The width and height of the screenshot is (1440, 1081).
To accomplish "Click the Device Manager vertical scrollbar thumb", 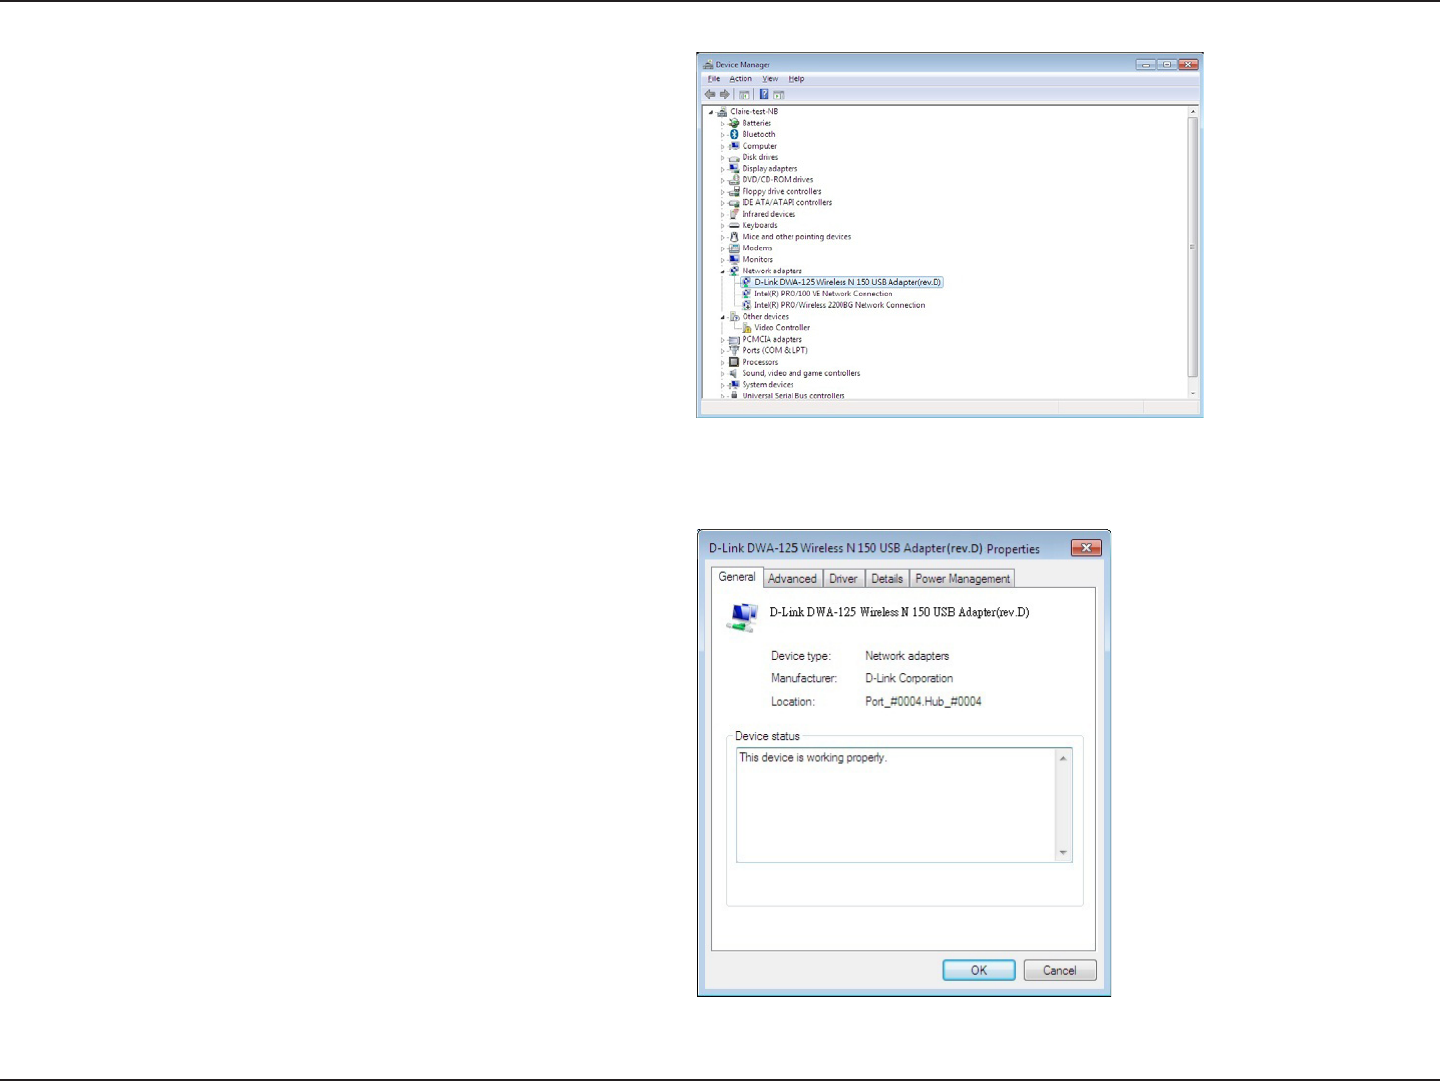I will 1193,247.
